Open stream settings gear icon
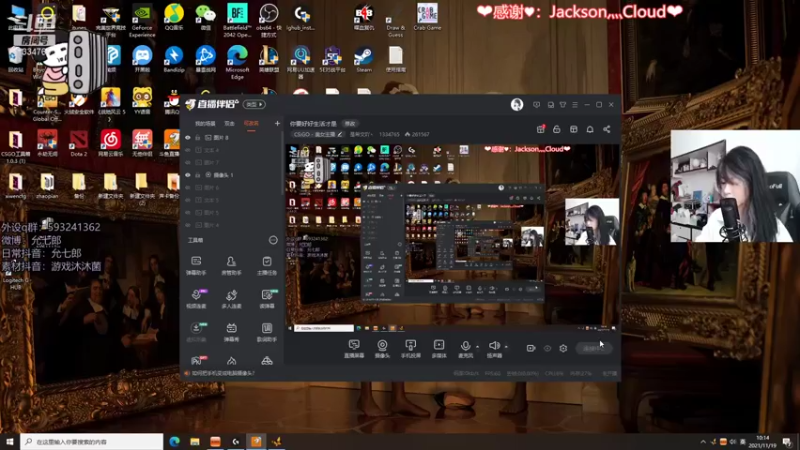Viewport: 800px width, 450px height. click(x=563, y=348)
